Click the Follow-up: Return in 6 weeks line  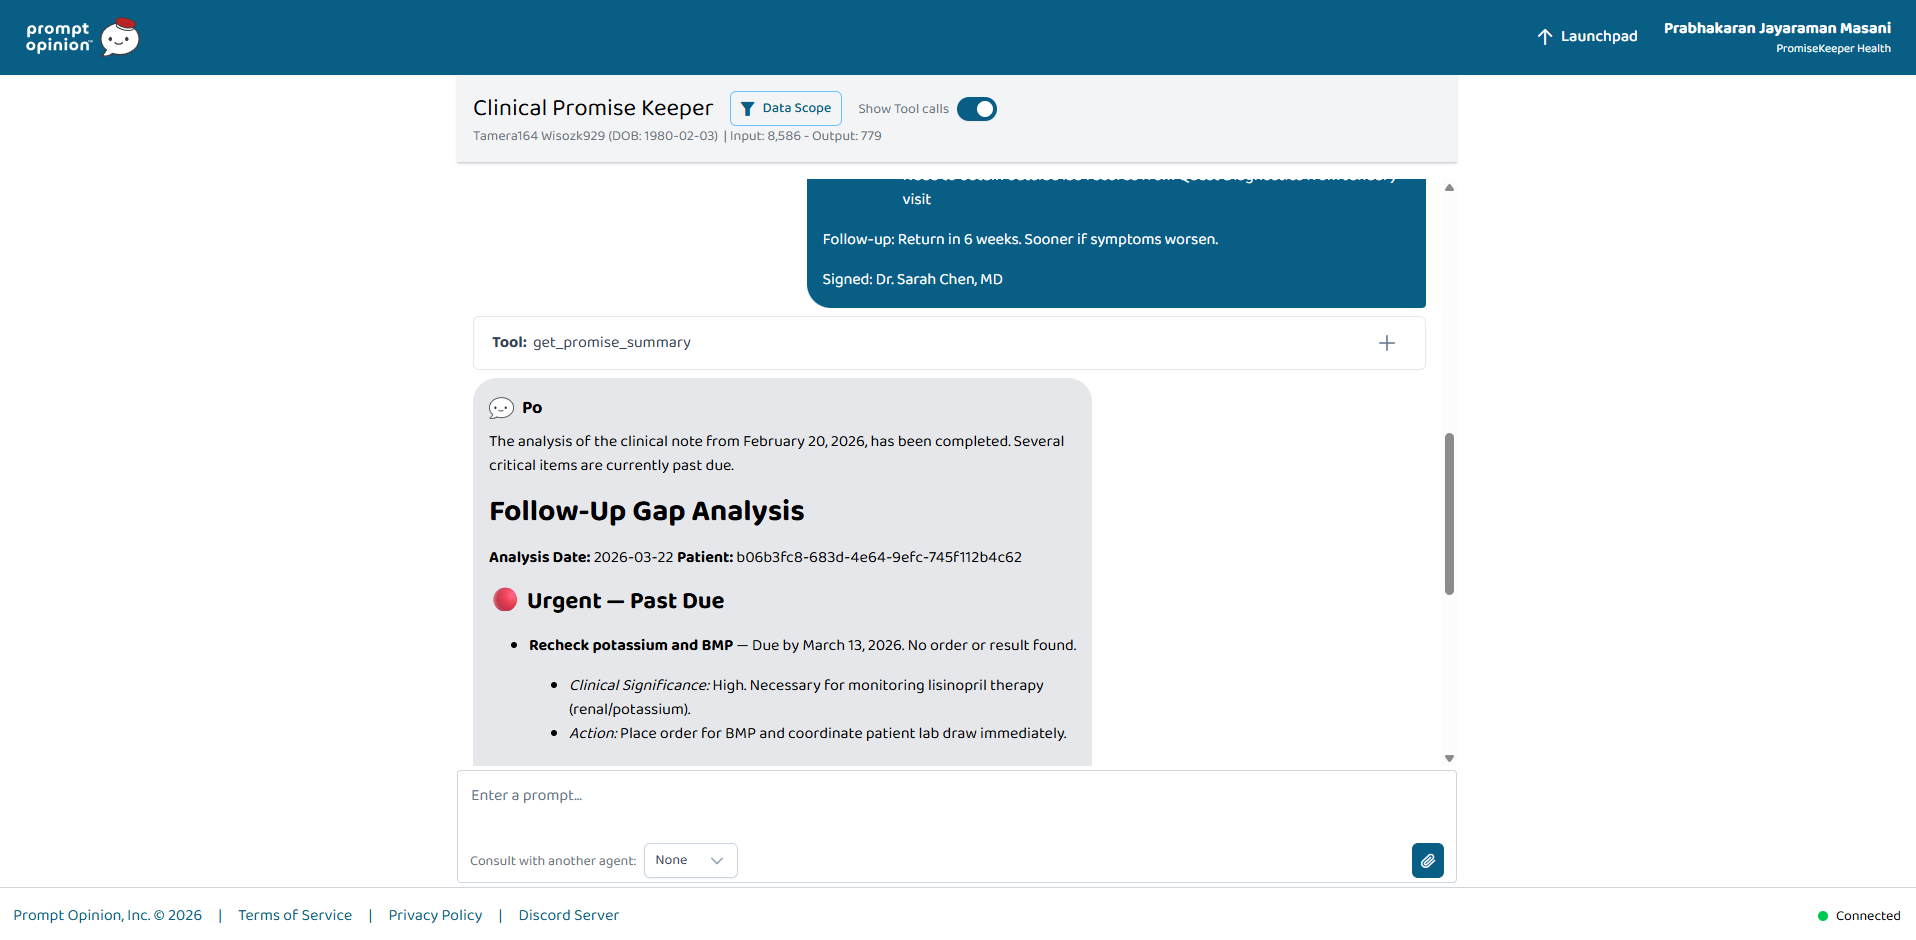tap(1020, 239)
